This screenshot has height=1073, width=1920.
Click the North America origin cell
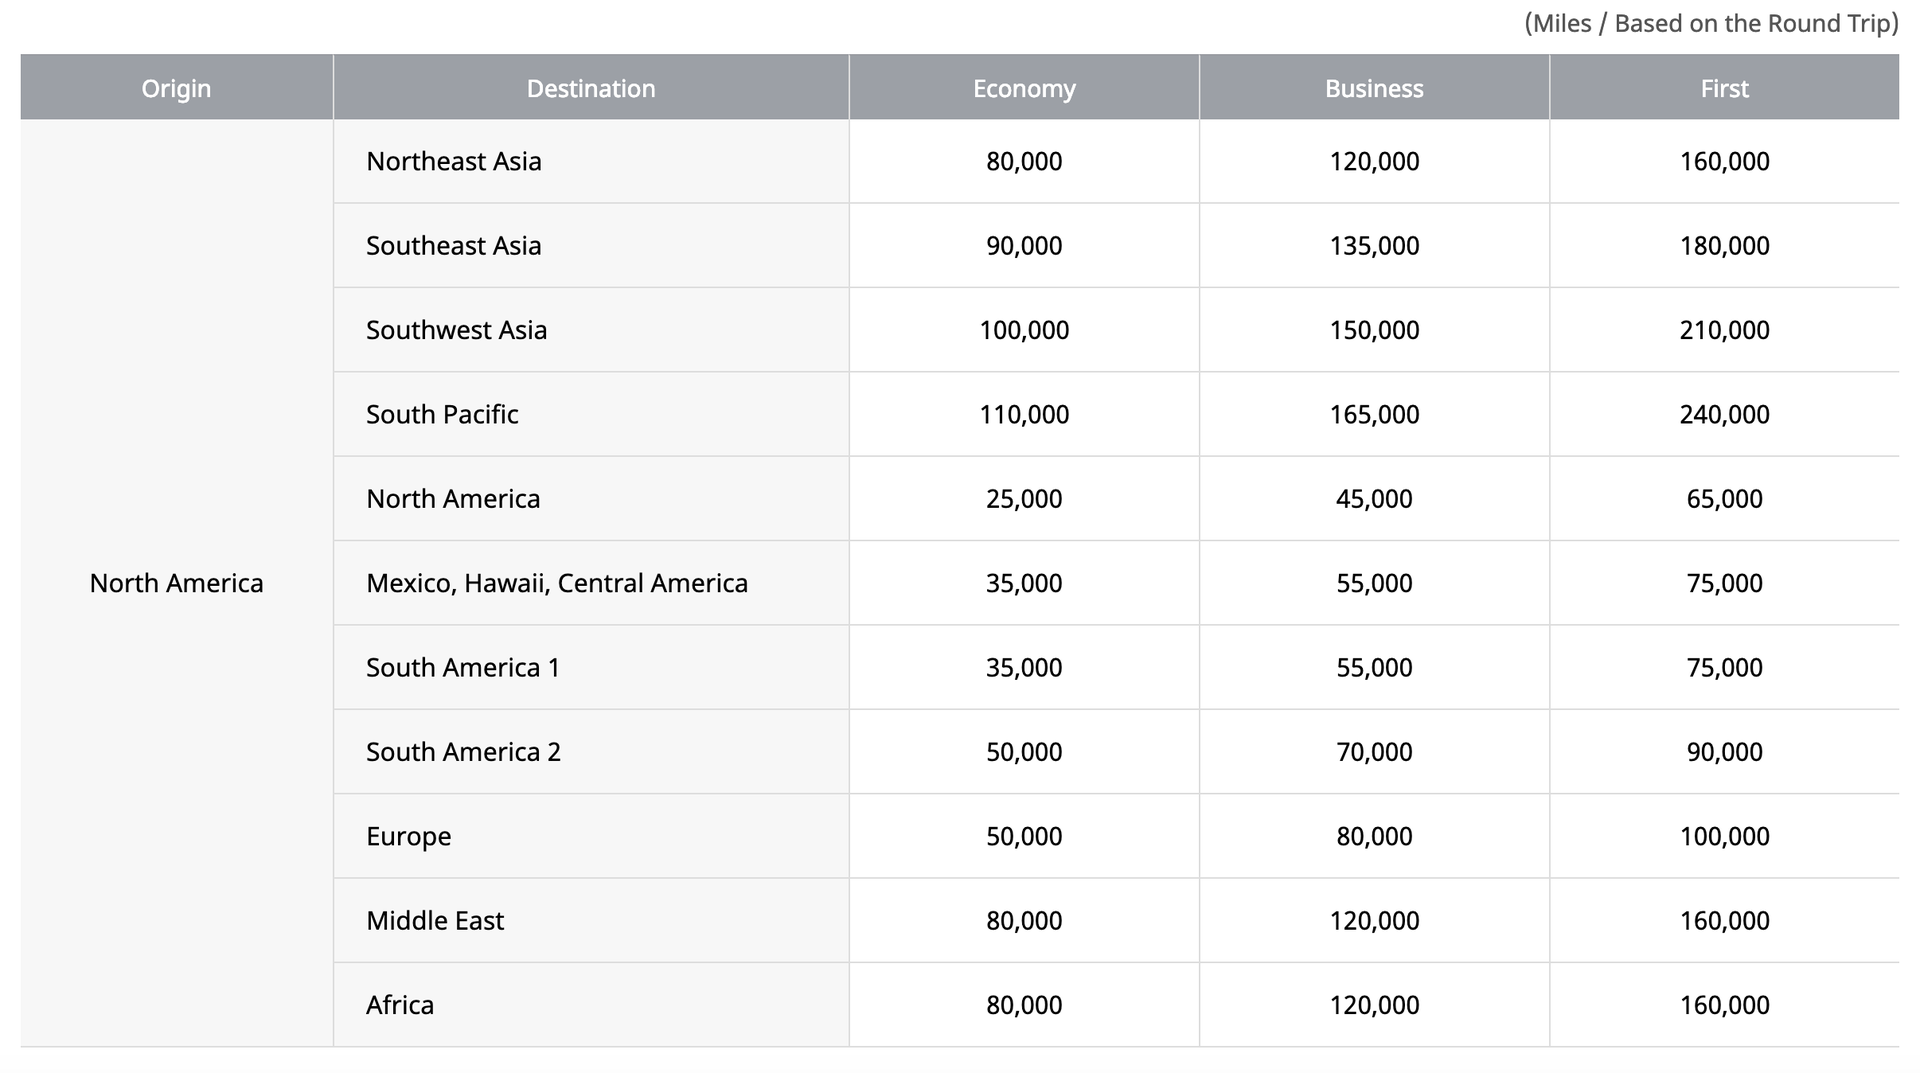(x=176, y=583)
